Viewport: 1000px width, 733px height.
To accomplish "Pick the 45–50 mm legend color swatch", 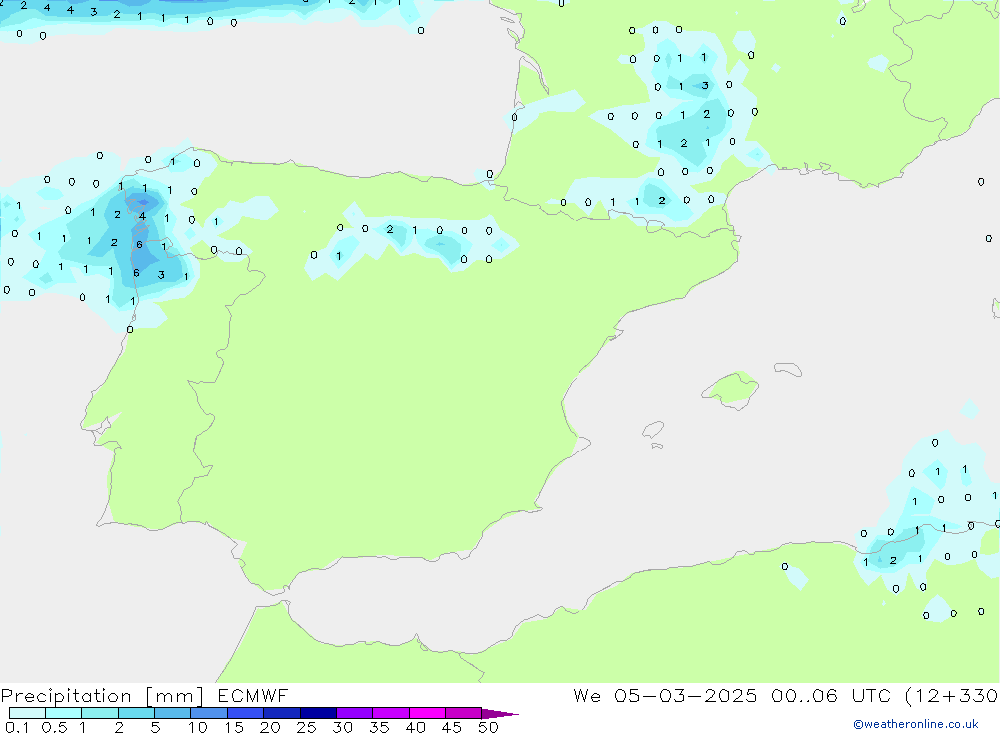I will (x=463, y=713).
